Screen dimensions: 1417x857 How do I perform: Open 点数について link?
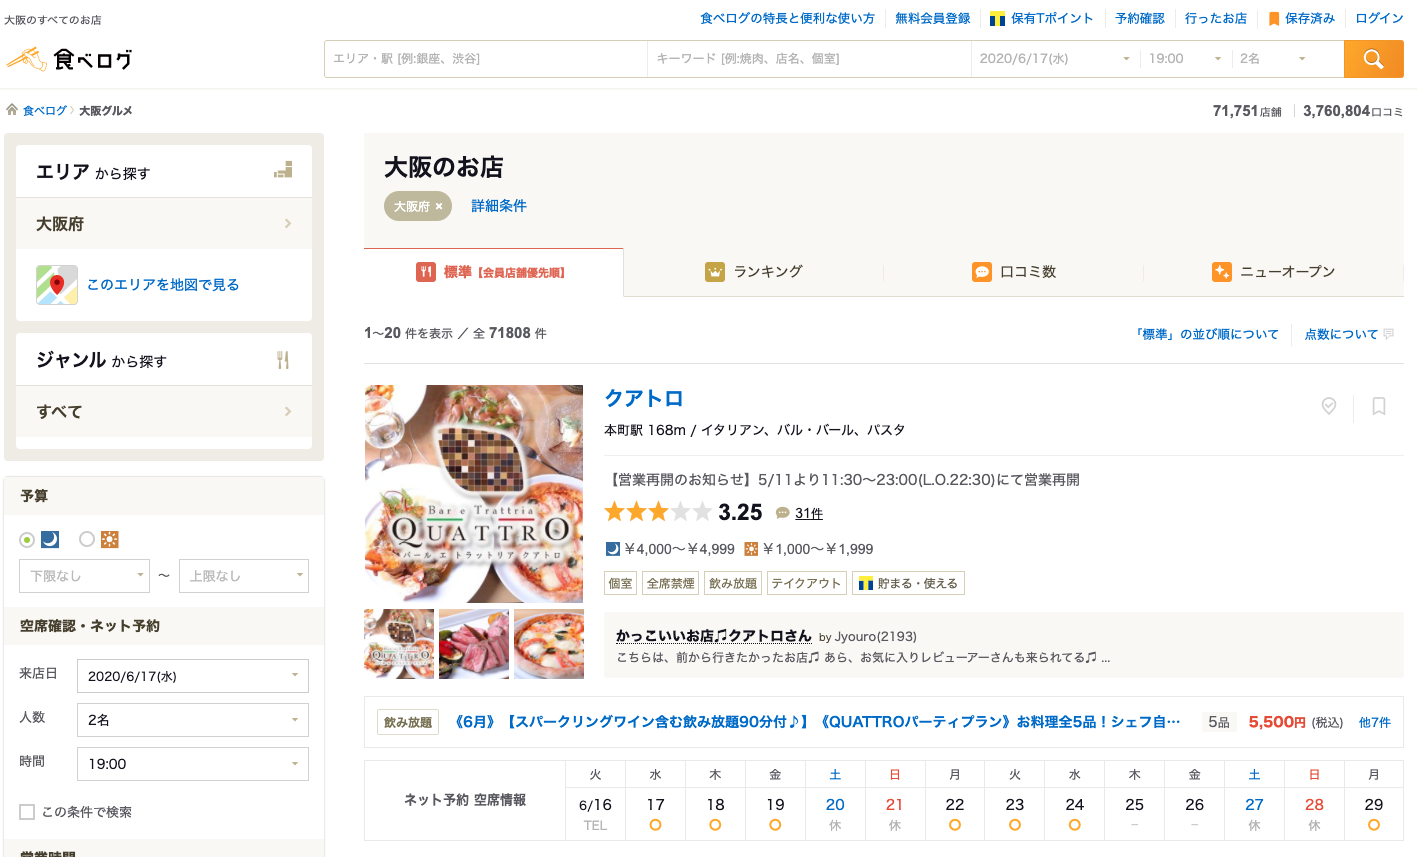1341,334
